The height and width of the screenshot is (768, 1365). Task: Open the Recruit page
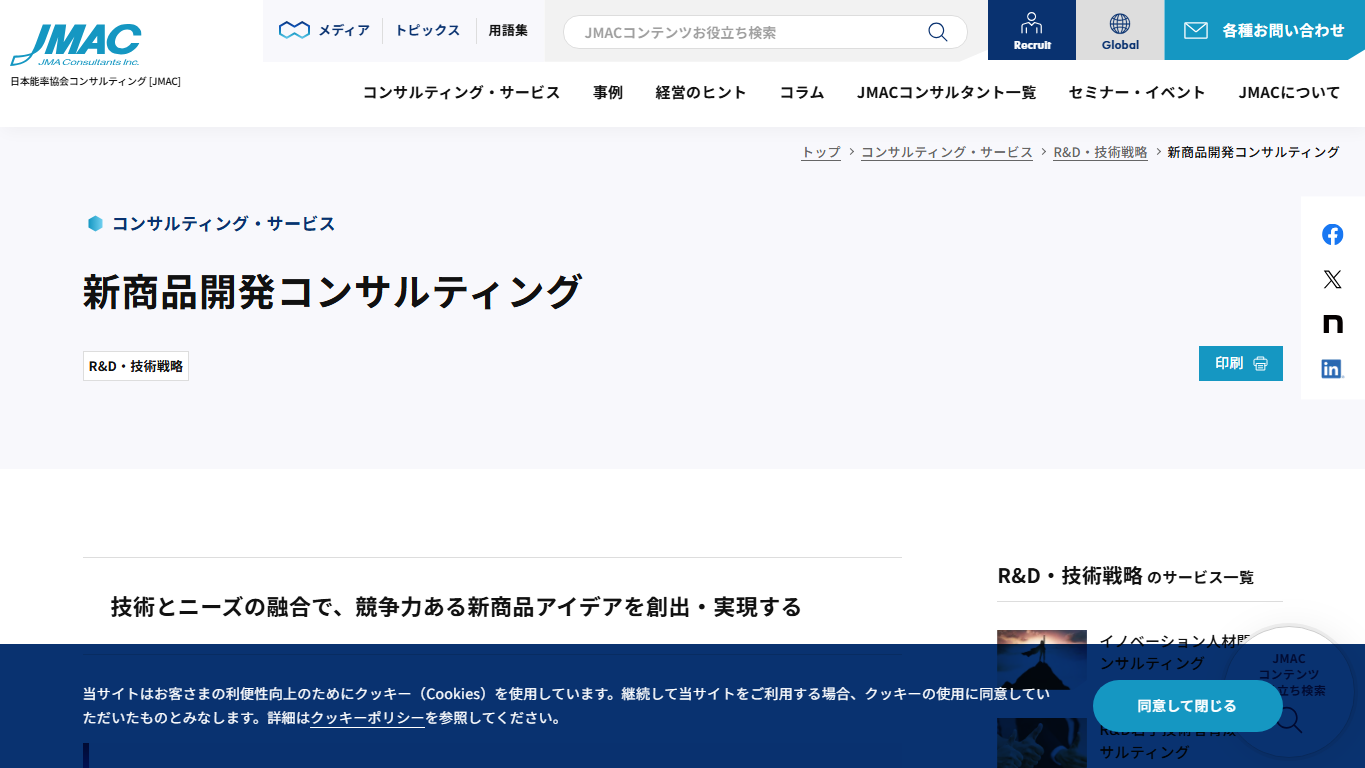1032,30
